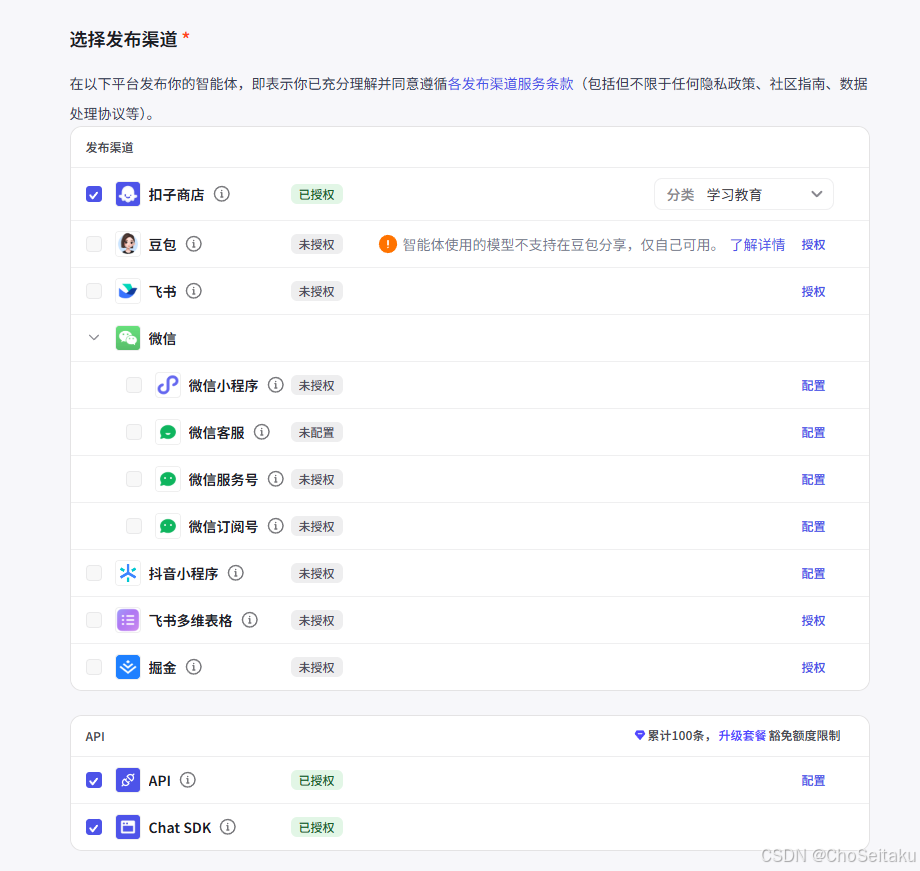The image size is (920, 871).
Task: Tick the 豆包 checkbox
Action: pyautogui.click(x=94, y=244)
